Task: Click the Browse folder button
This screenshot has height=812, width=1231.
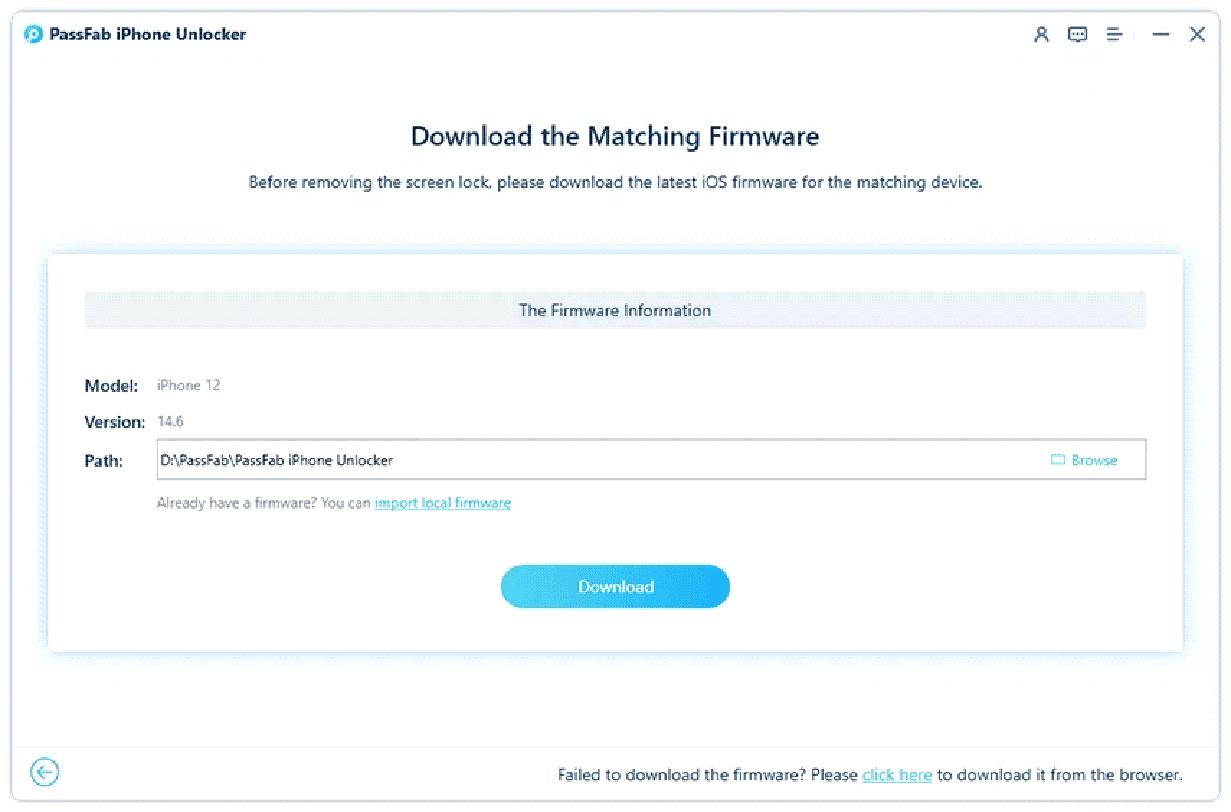Action: point(1084,460)
